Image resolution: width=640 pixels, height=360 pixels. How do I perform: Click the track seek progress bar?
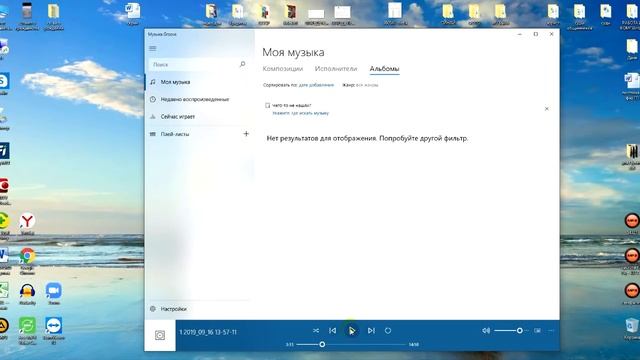pos(352,344)
